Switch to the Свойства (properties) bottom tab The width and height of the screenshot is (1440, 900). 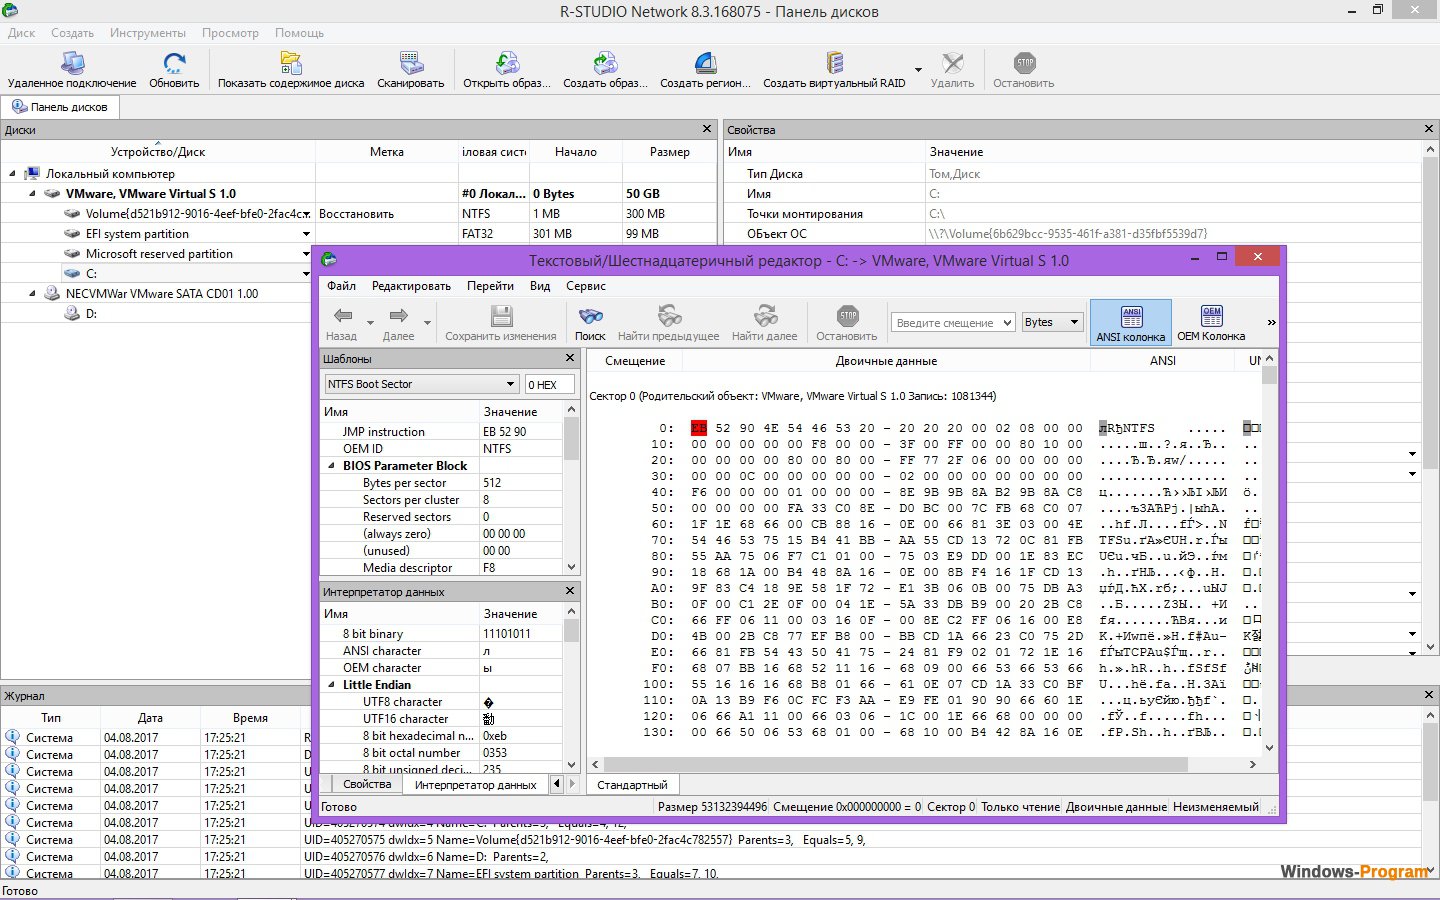pyautogui.click(x=367, y=784)
